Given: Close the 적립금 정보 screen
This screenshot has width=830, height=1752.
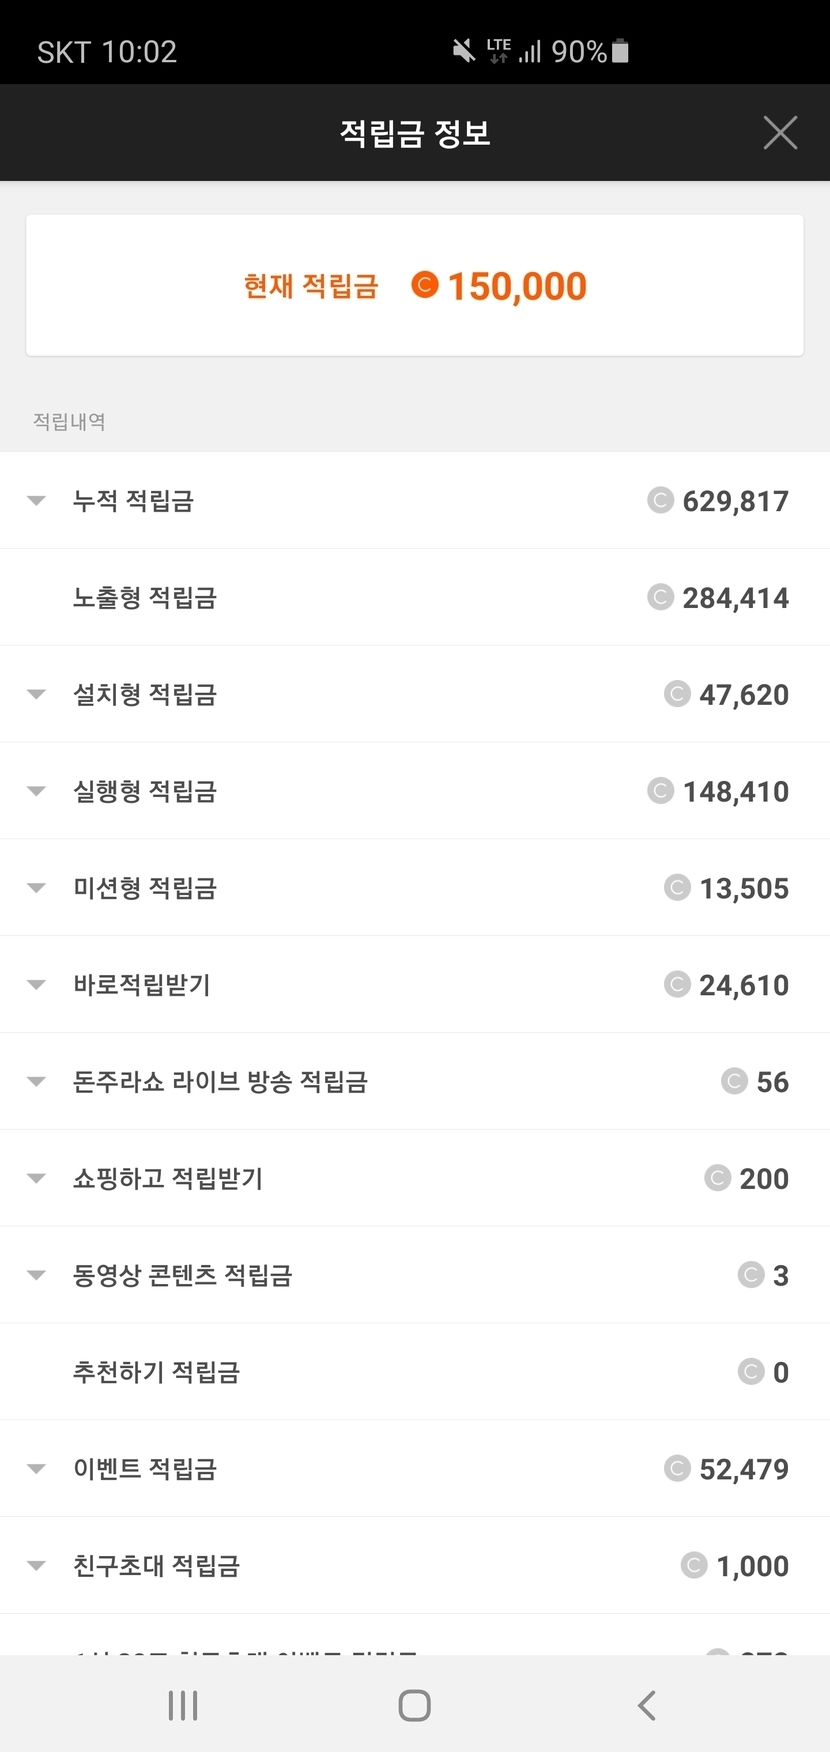Looking at the screenshot, I should pos(780,132).
